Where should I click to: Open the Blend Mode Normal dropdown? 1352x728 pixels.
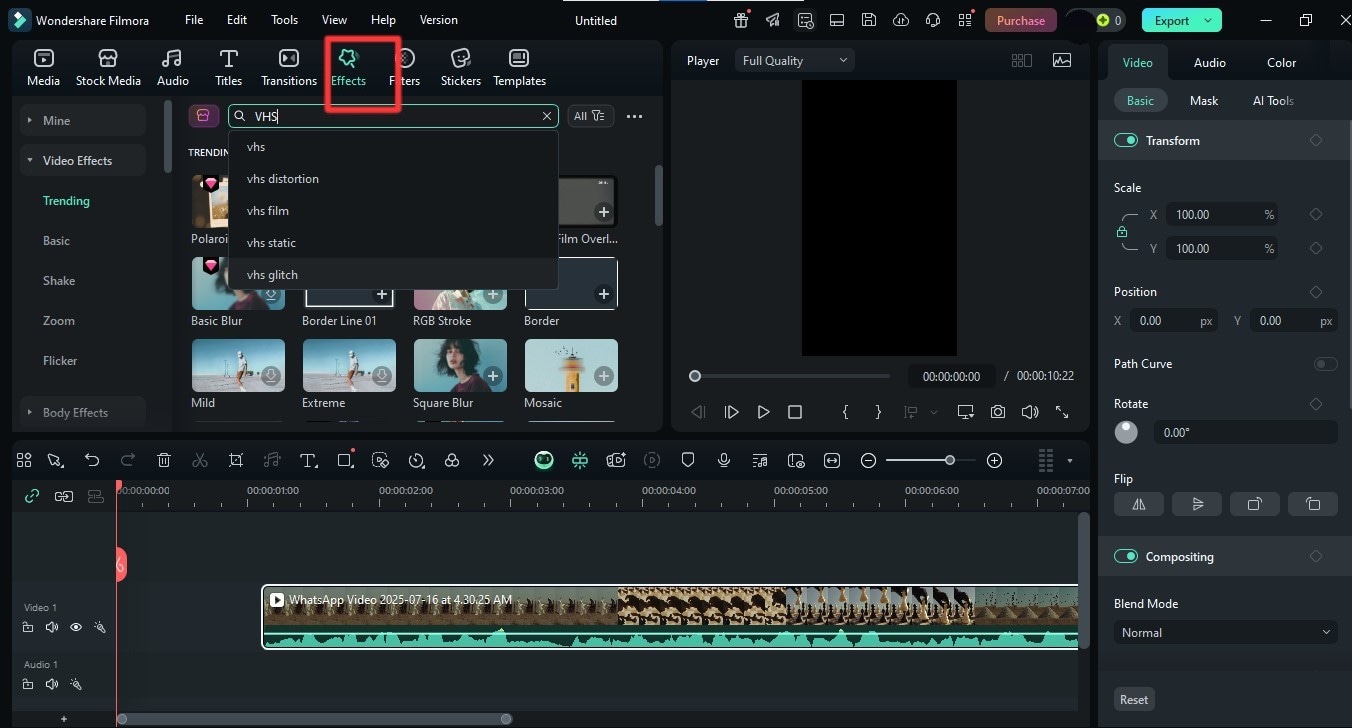(x=1225, y=632)
